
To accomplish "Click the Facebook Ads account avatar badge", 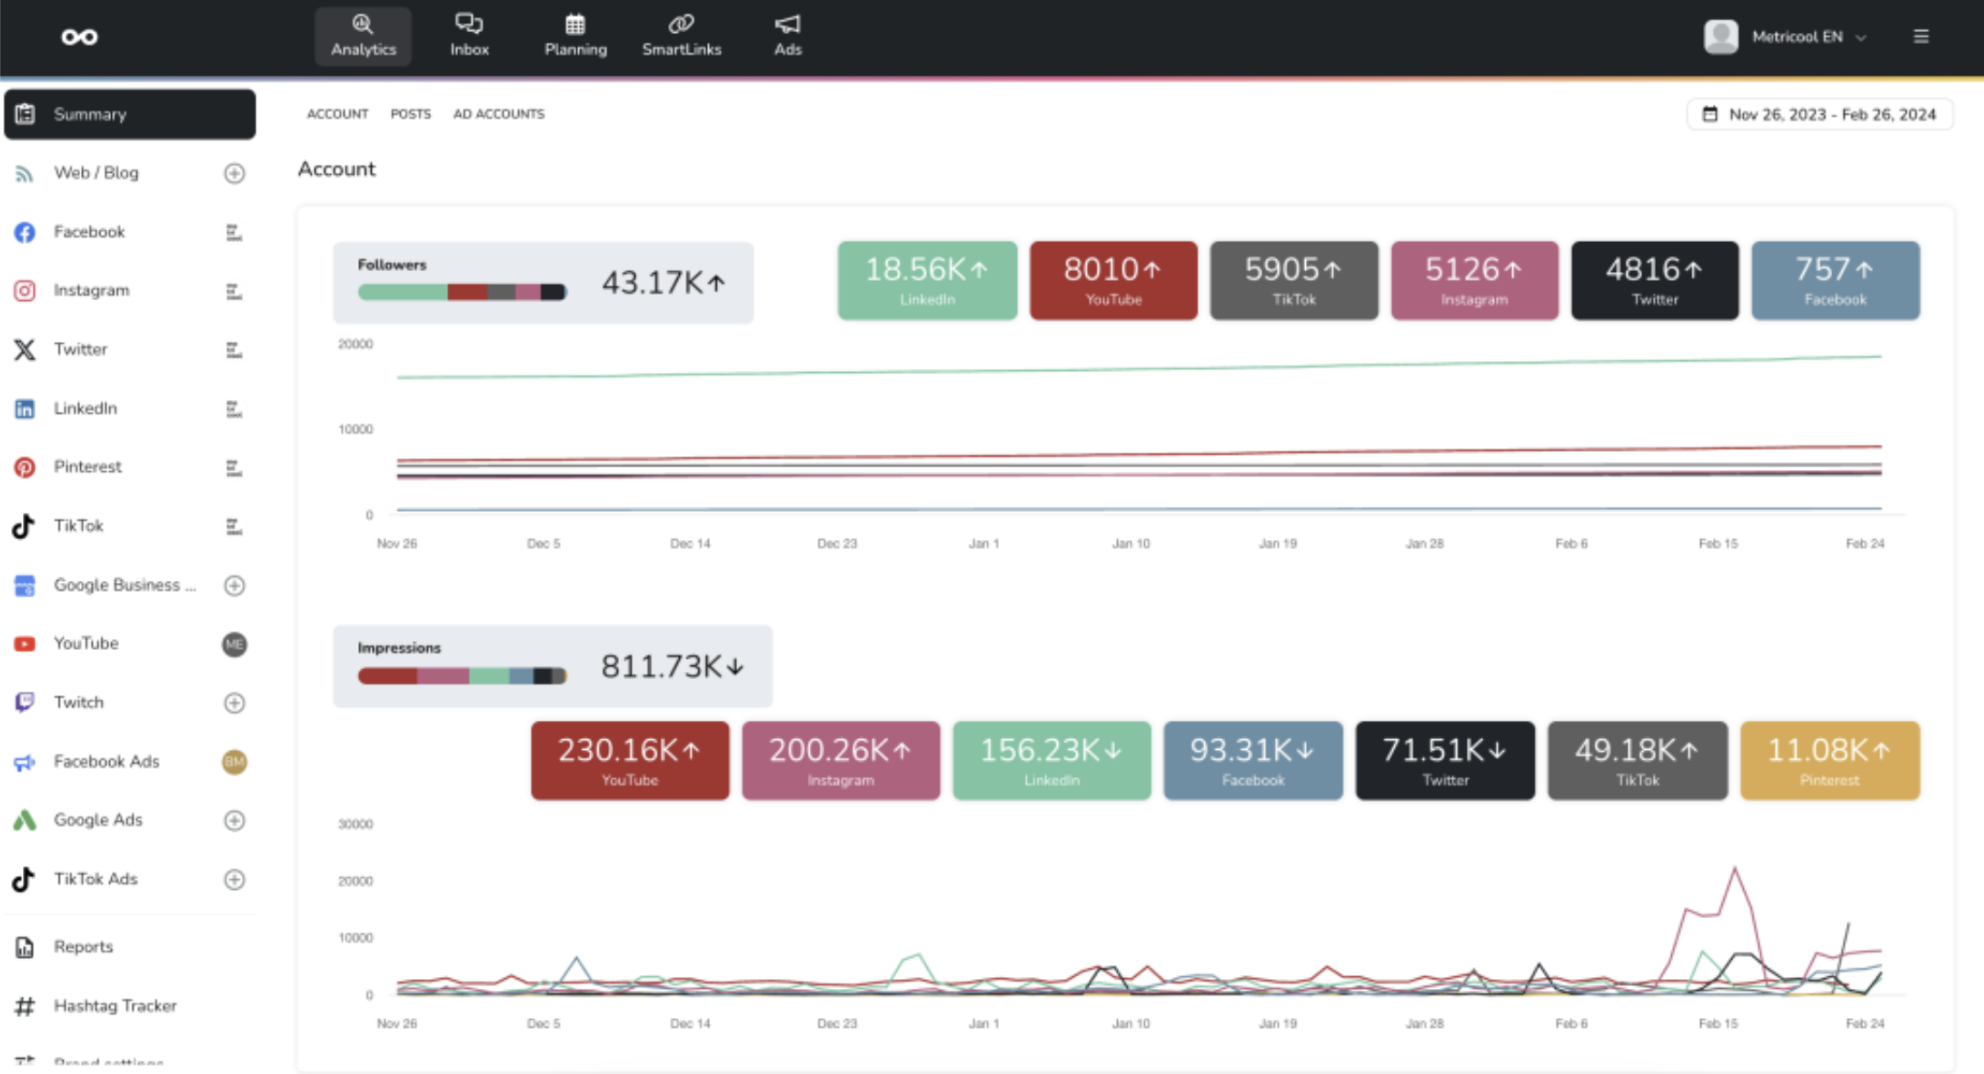I will tap(234, 762).
